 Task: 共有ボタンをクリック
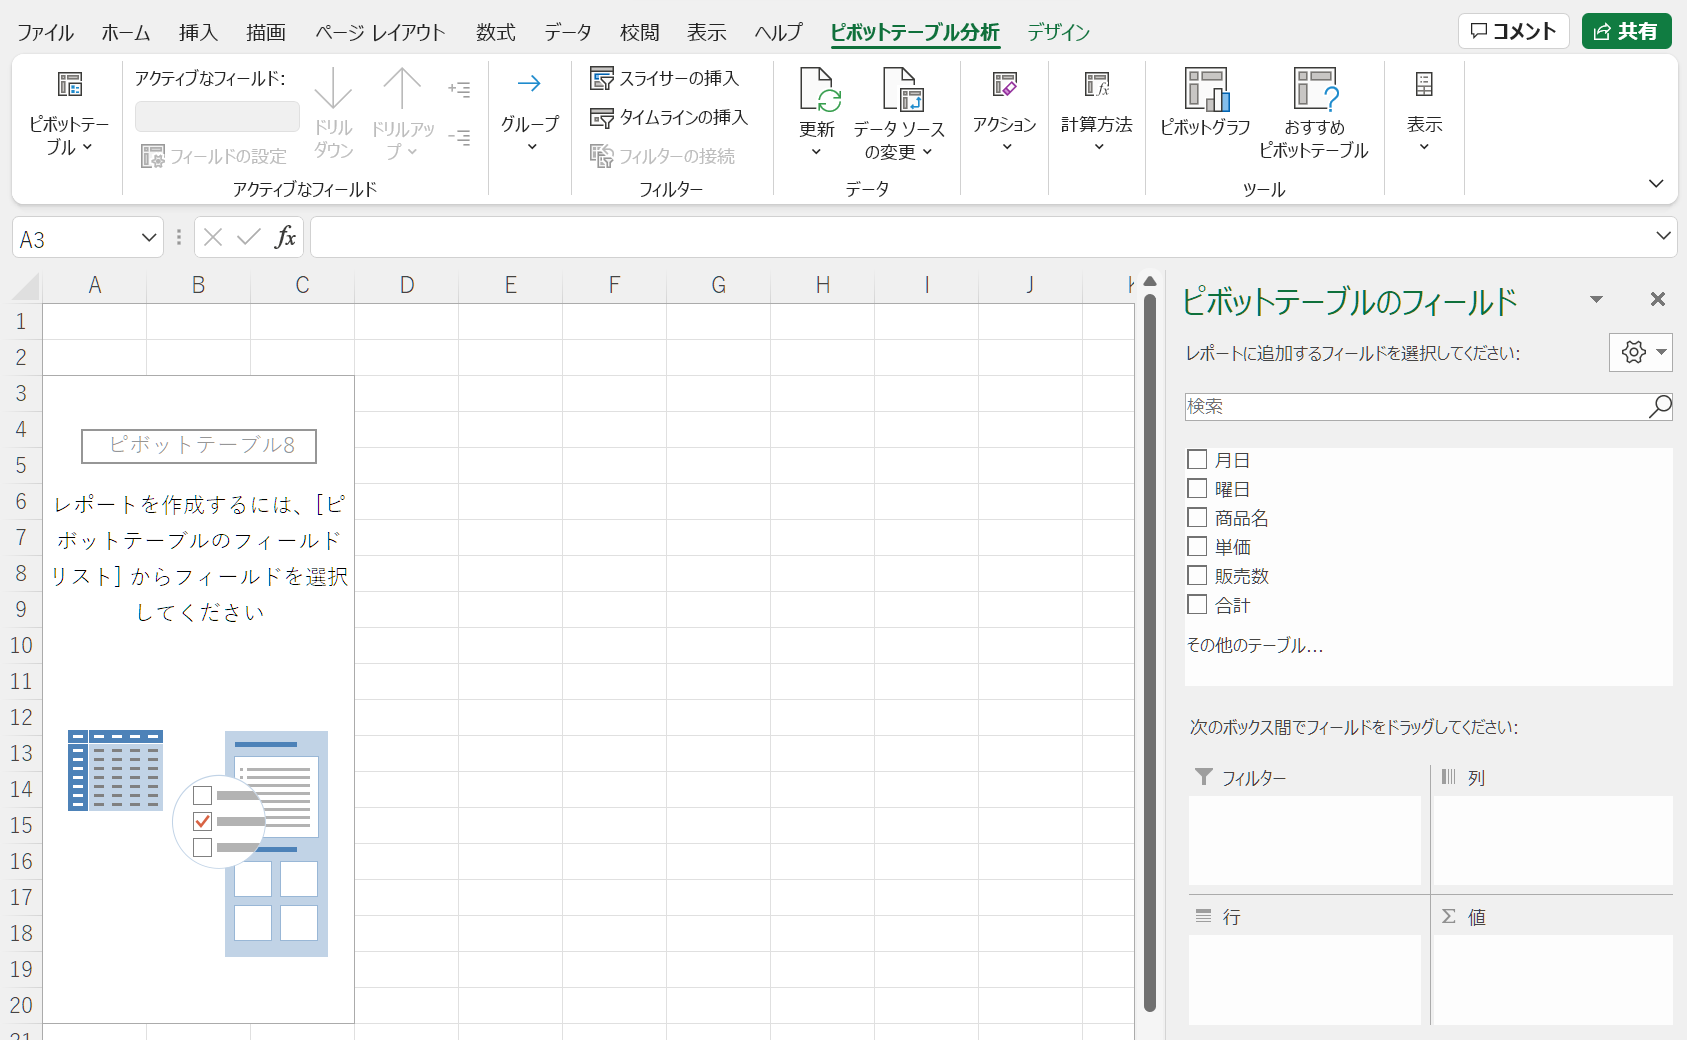coord(1626,31)
